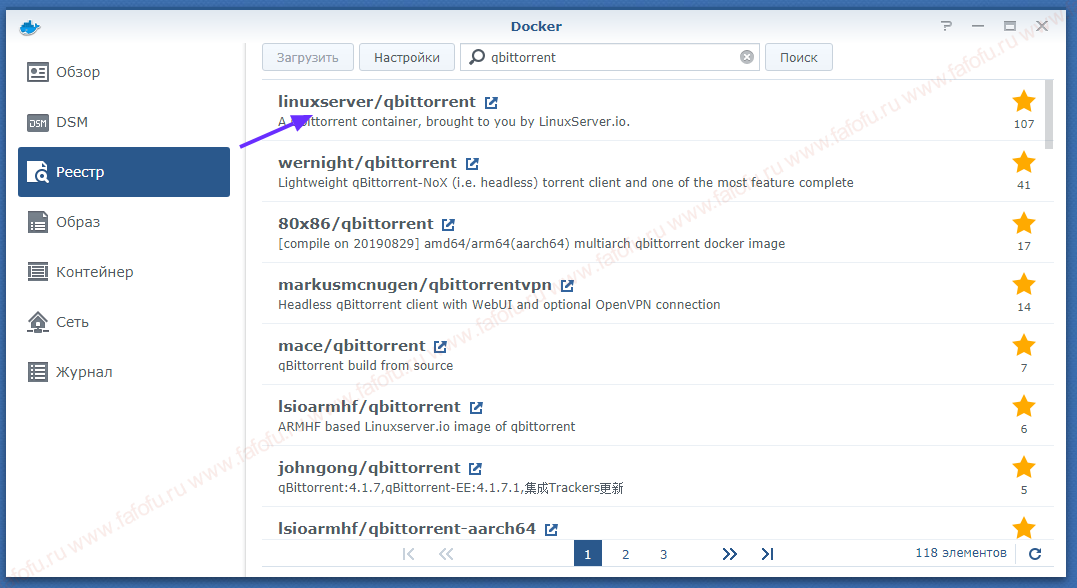Open external link for markusmcnugen/qbittorrentvpn
Viewport: 1077px width, 588px height.
[x=567, y=285]
